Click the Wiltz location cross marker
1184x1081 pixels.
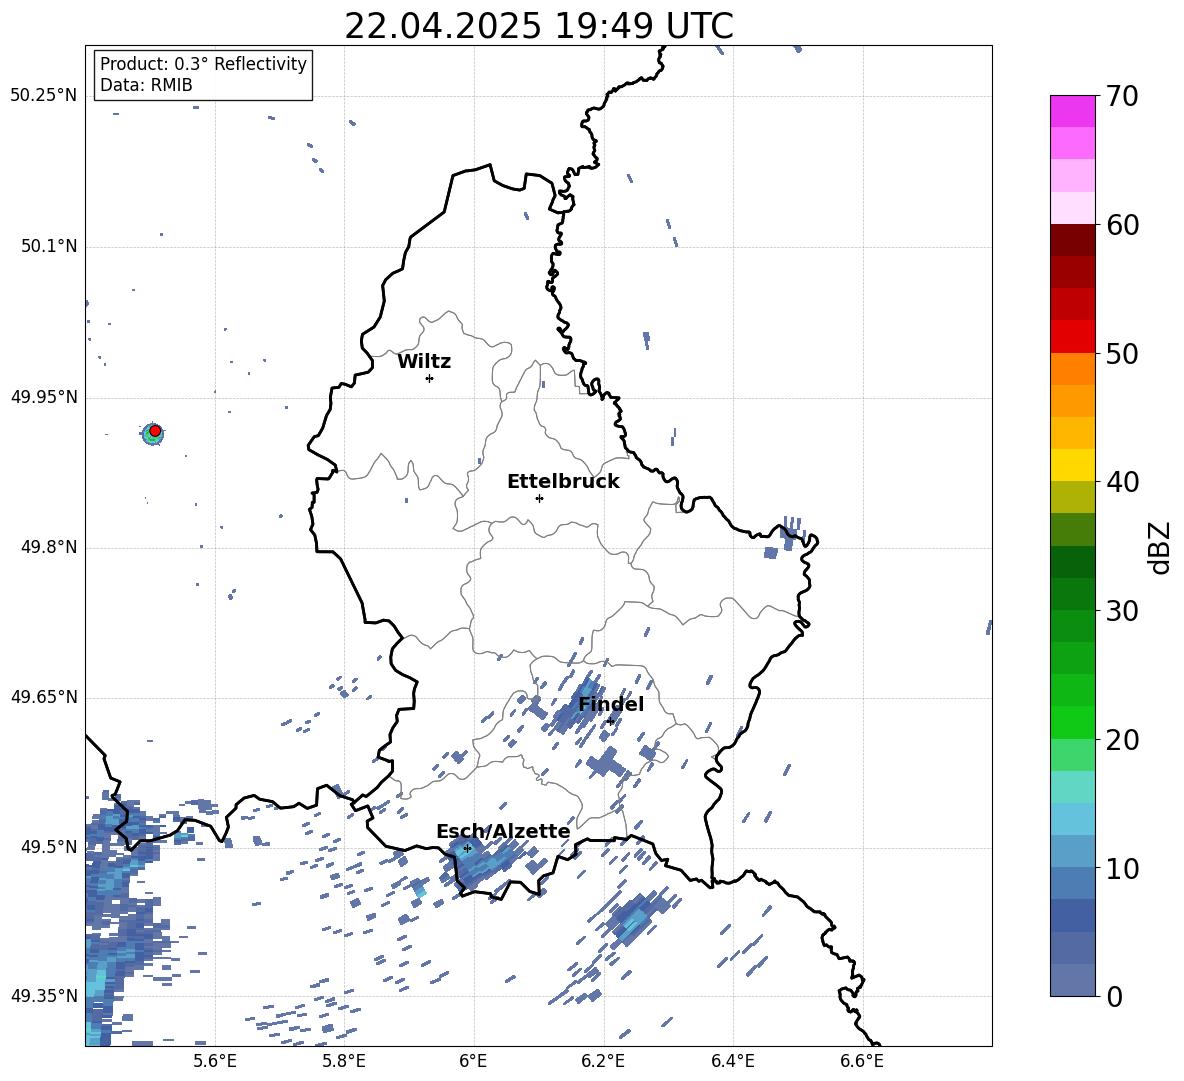pos(429,378)
